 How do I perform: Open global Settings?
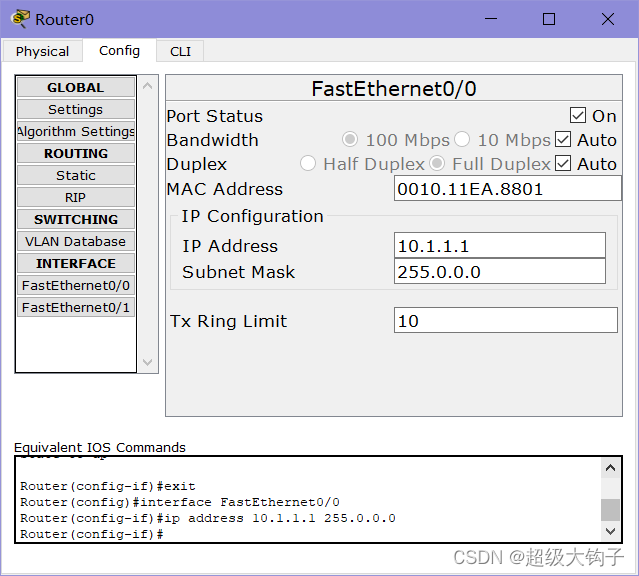click(76, 109)
